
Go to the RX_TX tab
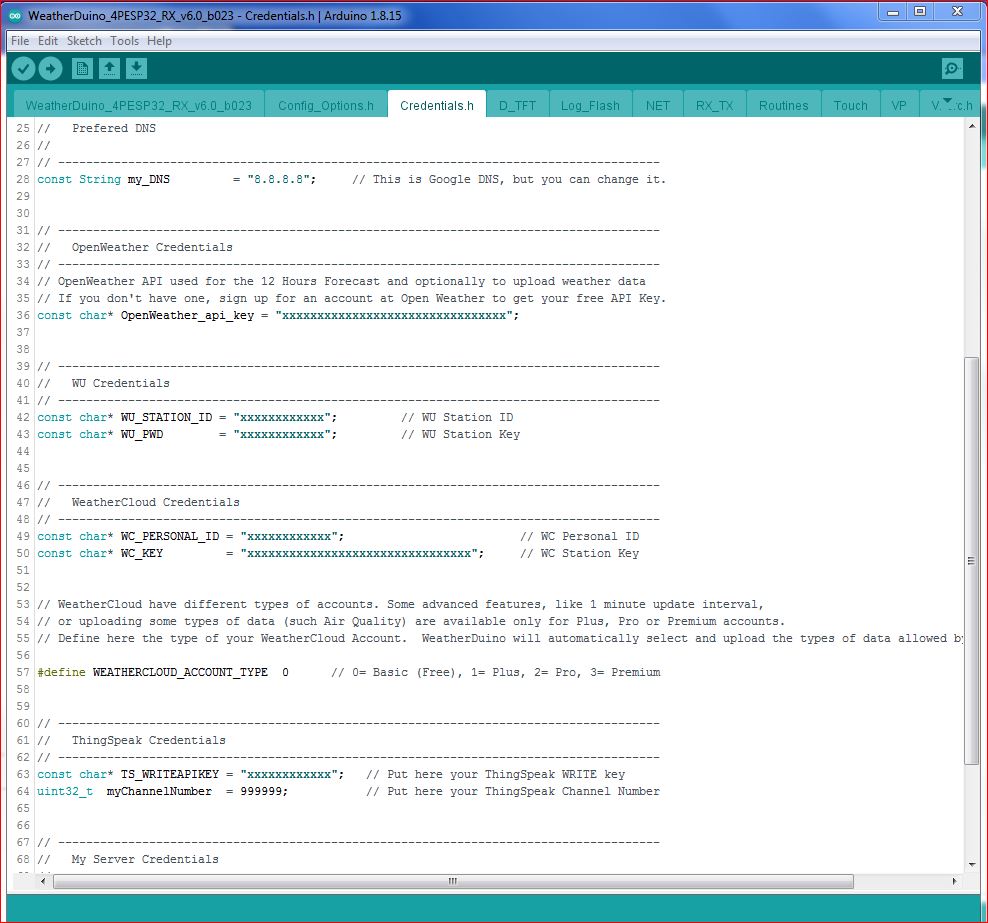coord(714,105)
